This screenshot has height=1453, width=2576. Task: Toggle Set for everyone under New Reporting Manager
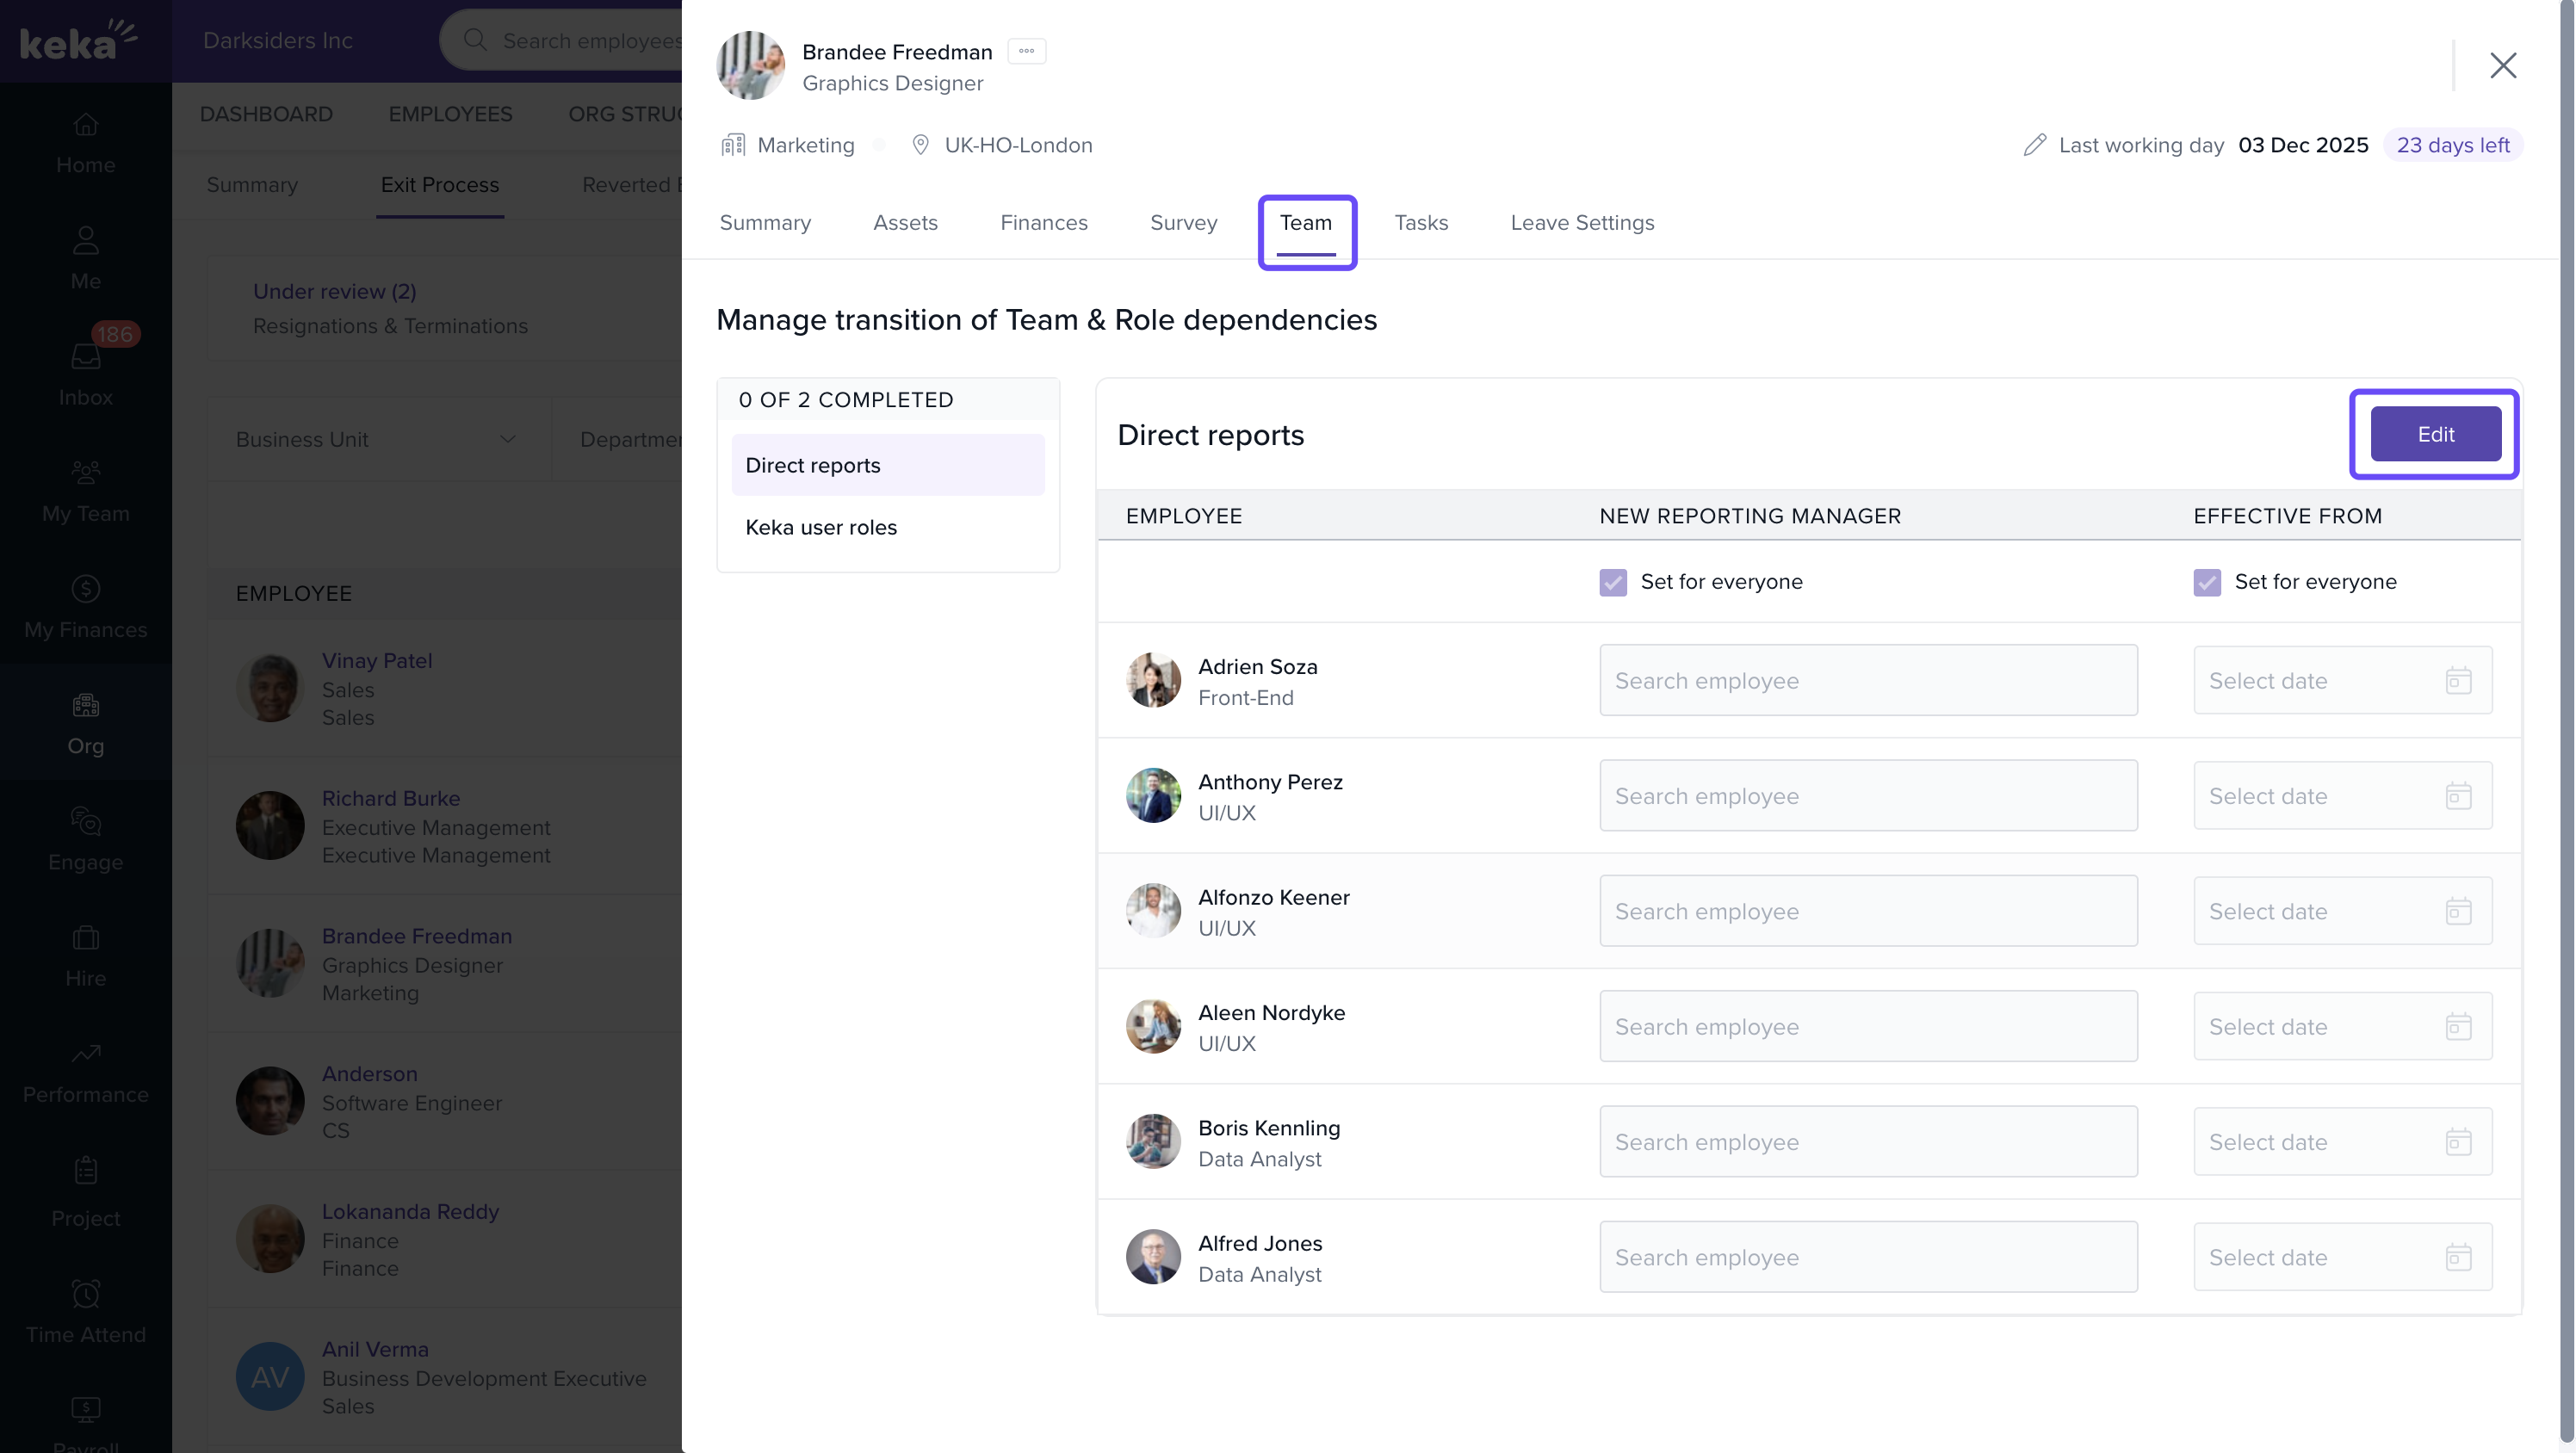pos(1612,582)
